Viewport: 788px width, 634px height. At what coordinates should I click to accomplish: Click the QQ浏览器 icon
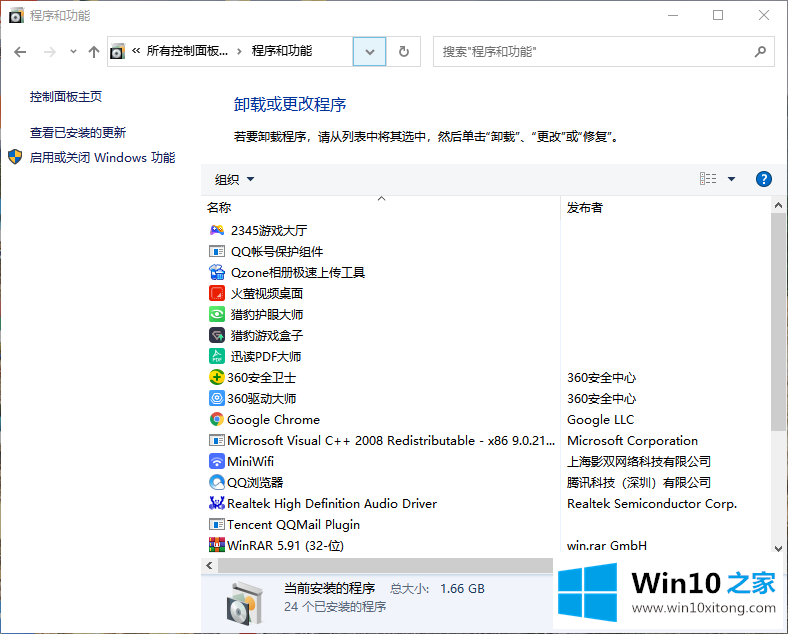pos(217,482)
